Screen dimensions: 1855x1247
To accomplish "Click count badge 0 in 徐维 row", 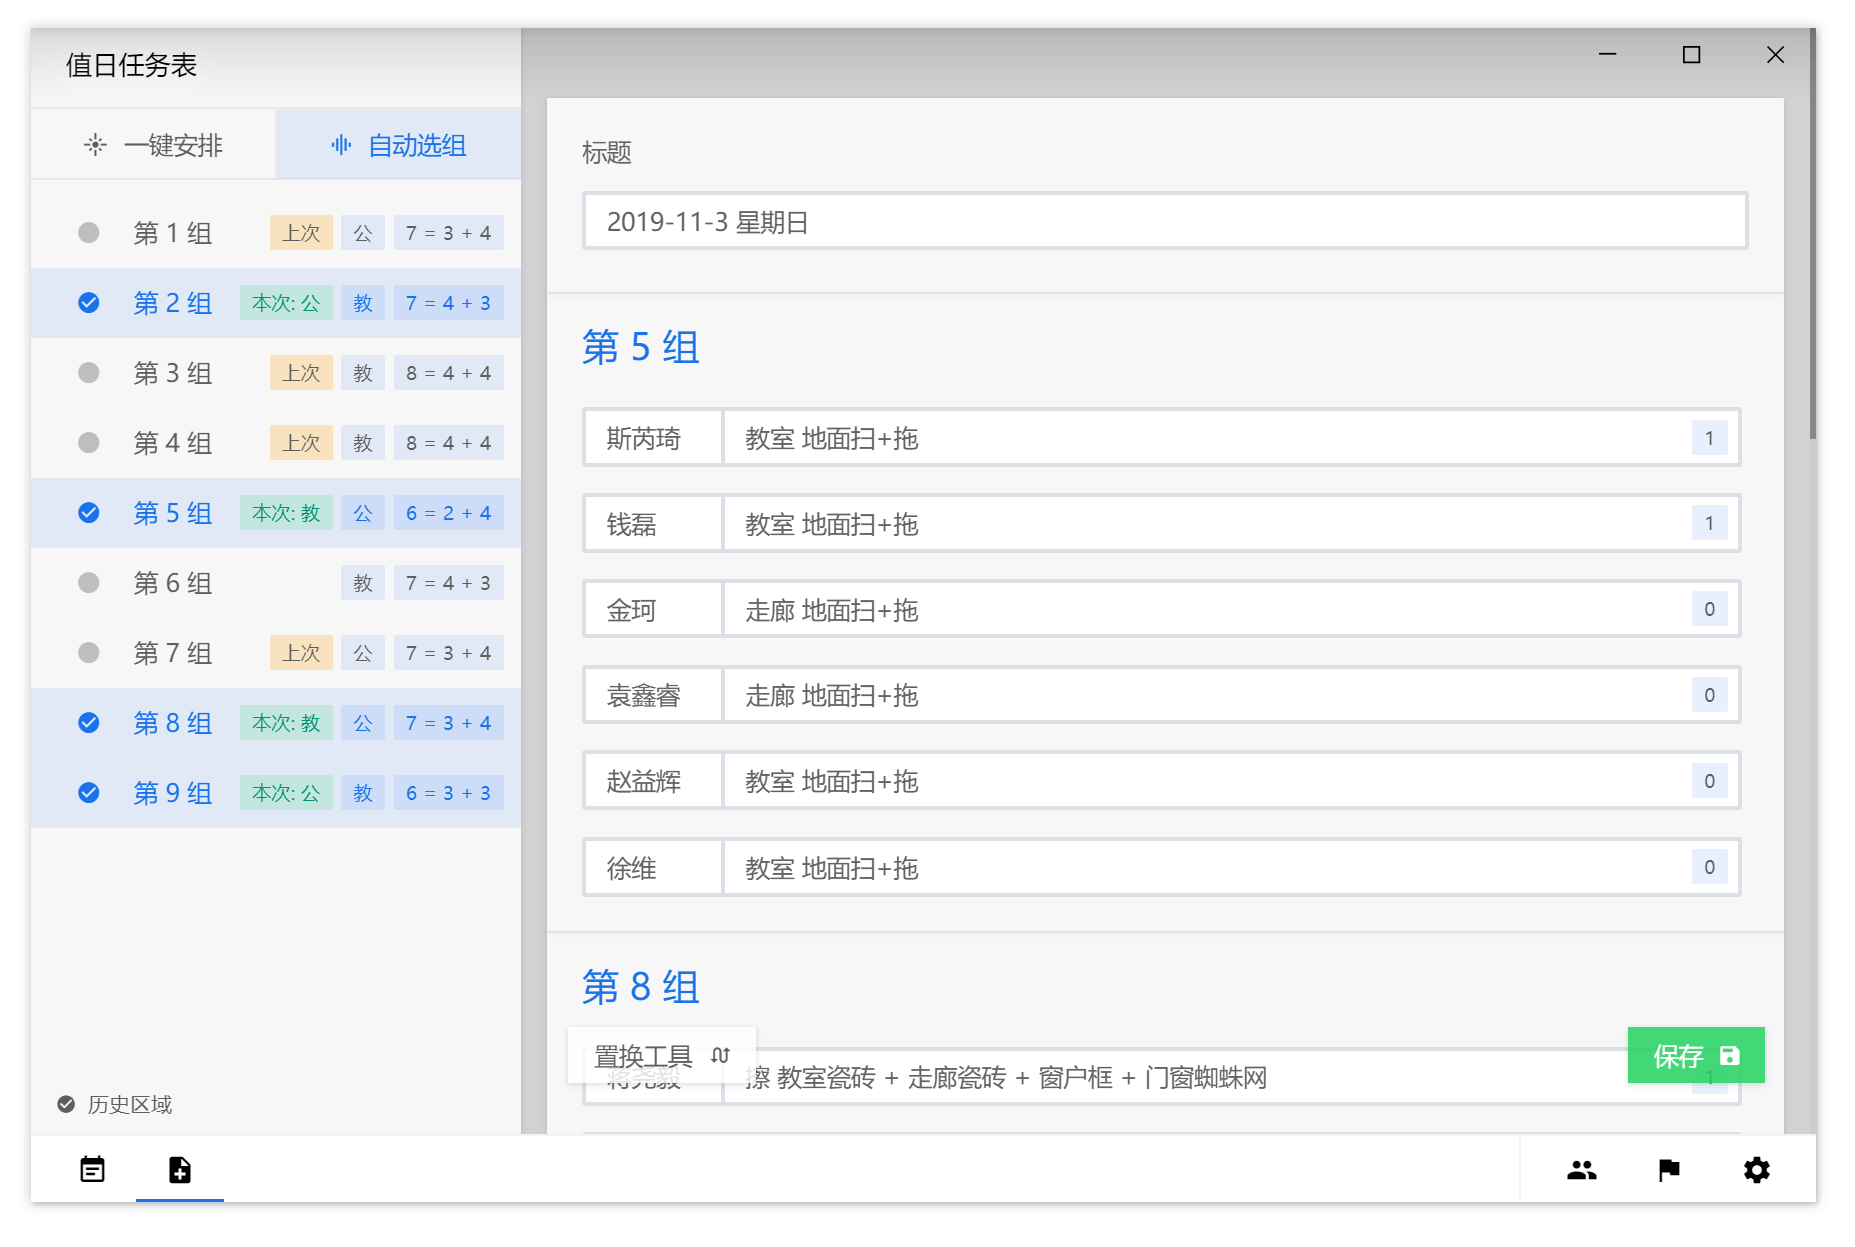I will 1710,867.
